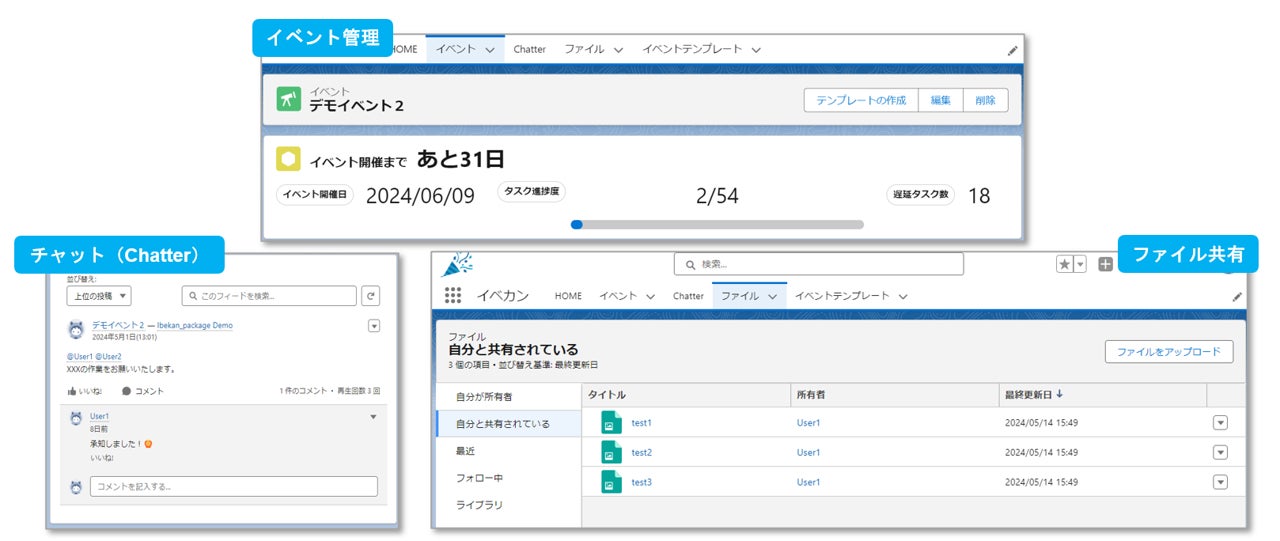Click the global 検索 search box

[x=819, y=264]
